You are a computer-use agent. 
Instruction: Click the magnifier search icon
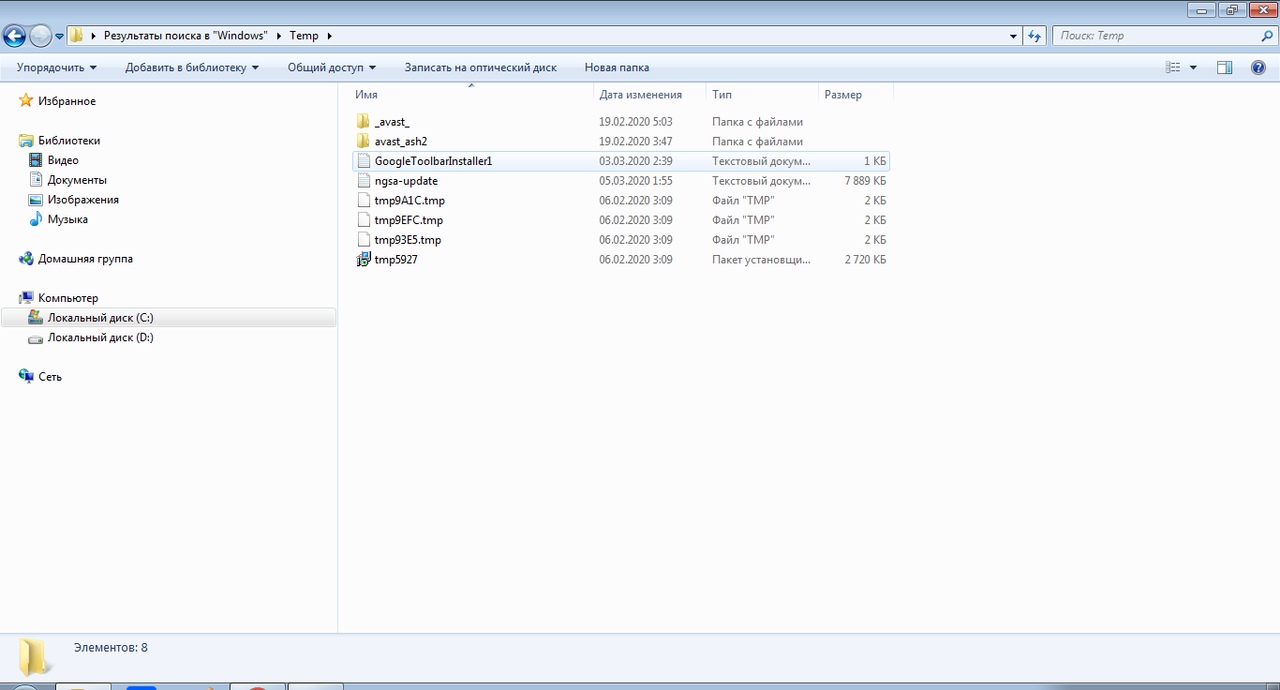click(x=1268, y=36)
